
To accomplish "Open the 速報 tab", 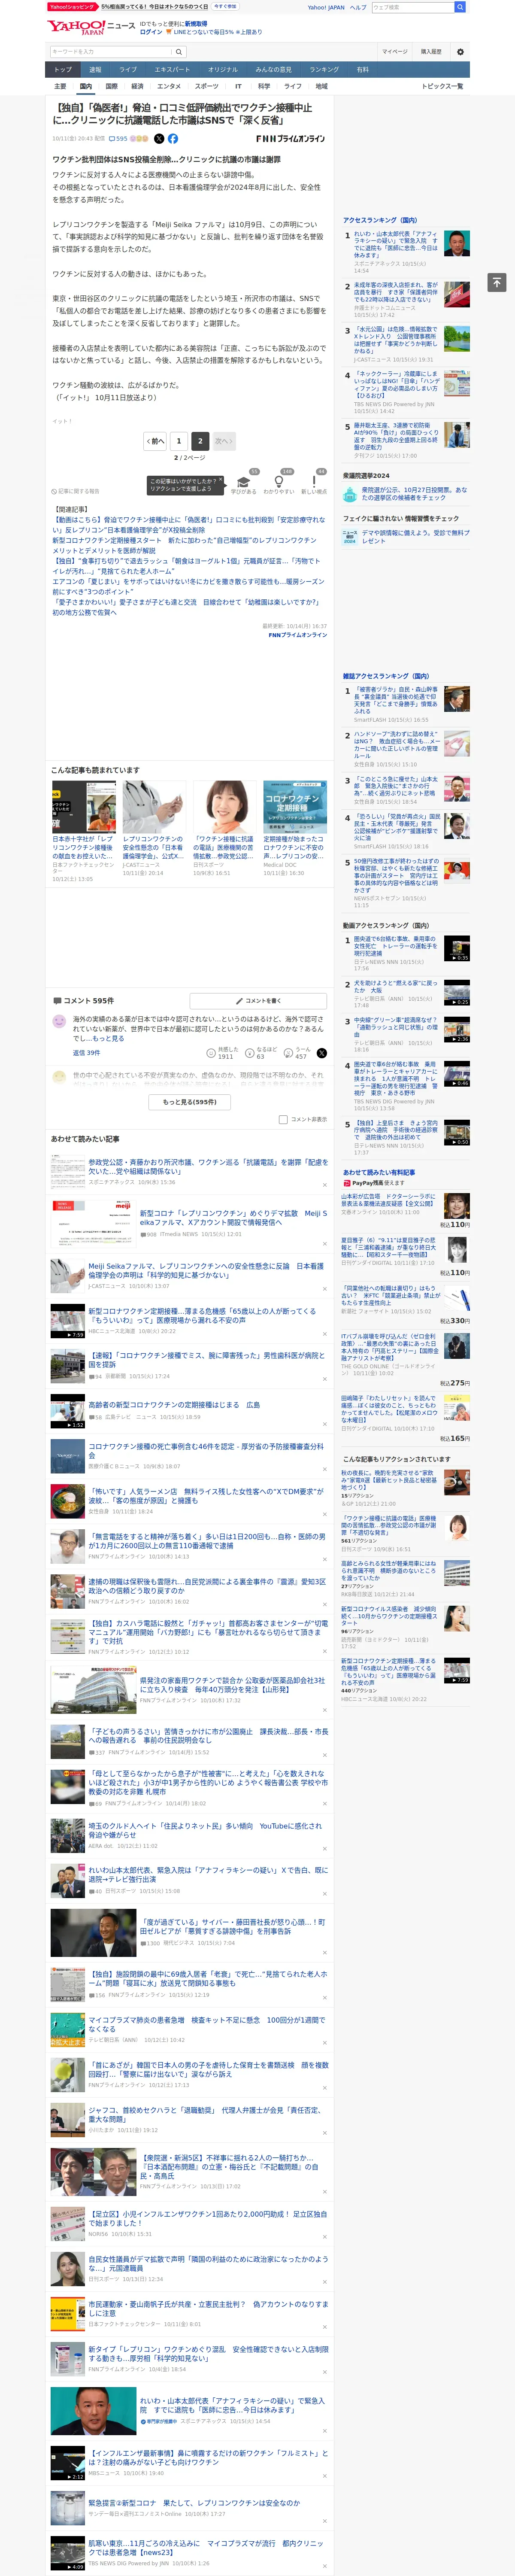I will (x=95, y=70).
